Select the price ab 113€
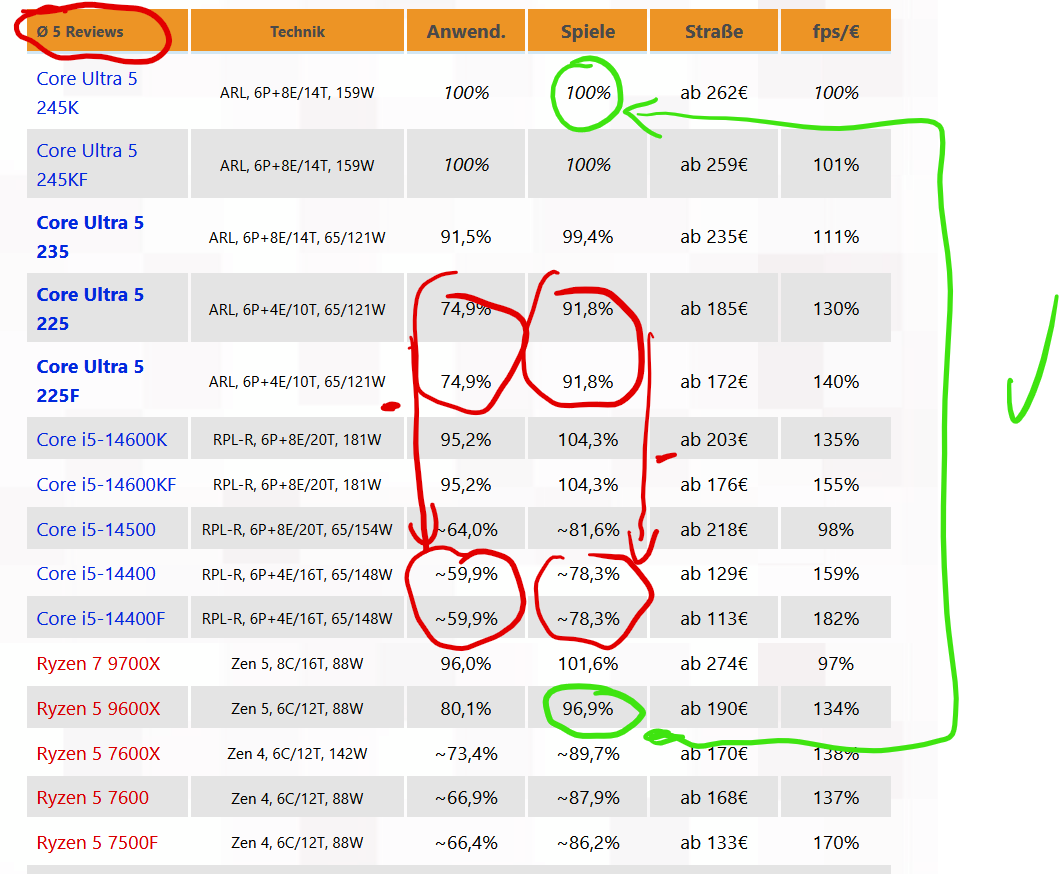 (714, 619)
